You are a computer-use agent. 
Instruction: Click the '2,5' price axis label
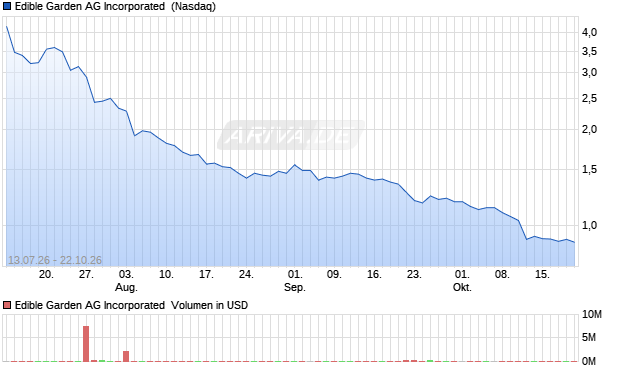[590, 98]
